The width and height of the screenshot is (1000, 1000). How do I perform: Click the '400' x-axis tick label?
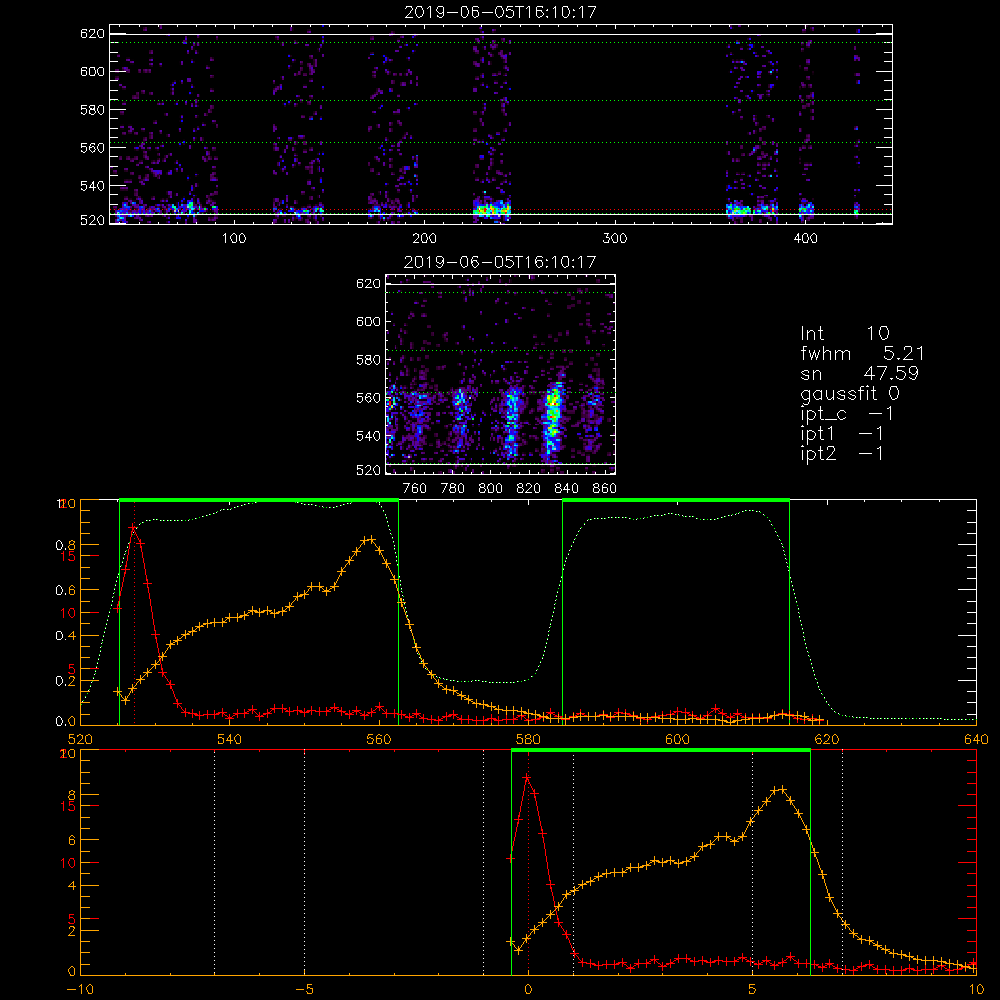click(x=805, y=239)
